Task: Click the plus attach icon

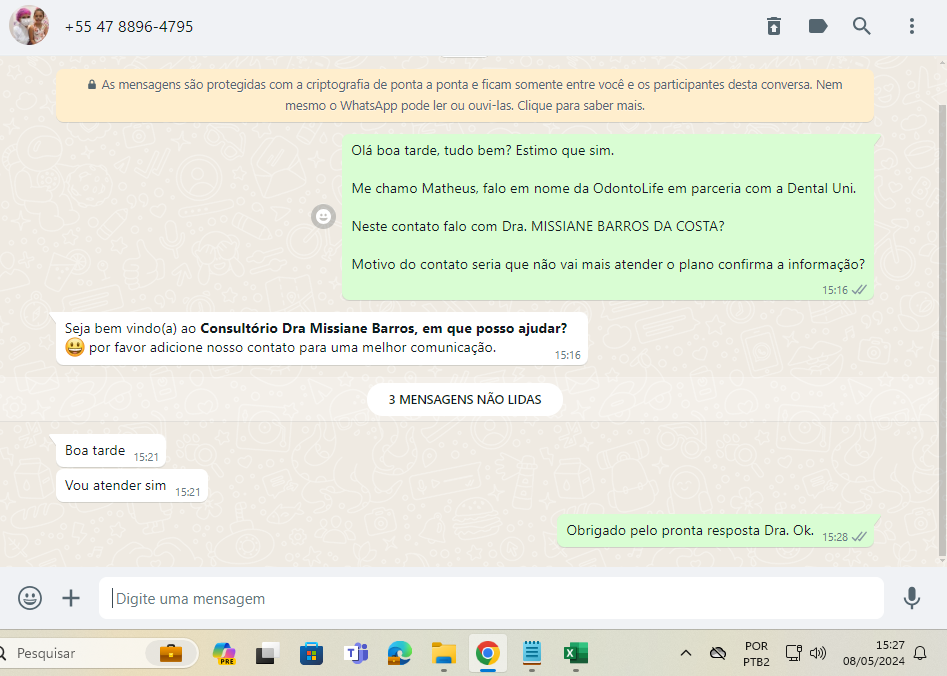Action: pos(71,598)
